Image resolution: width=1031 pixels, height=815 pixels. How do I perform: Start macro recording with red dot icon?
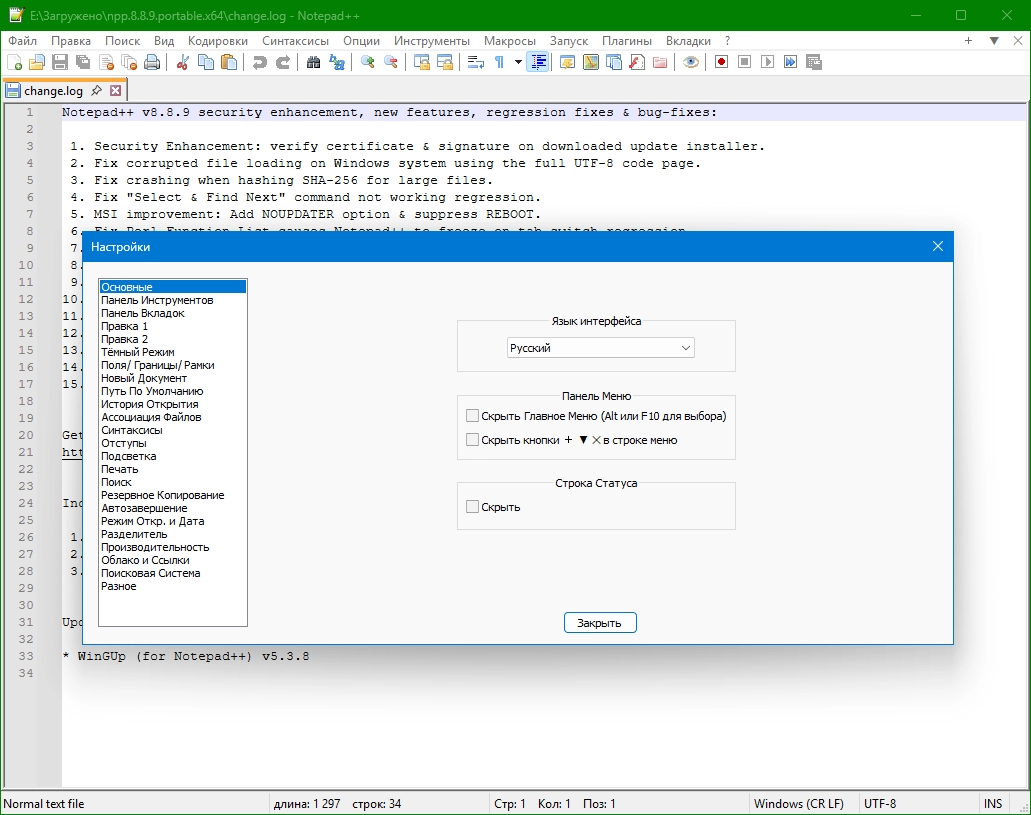click(721, 62)
